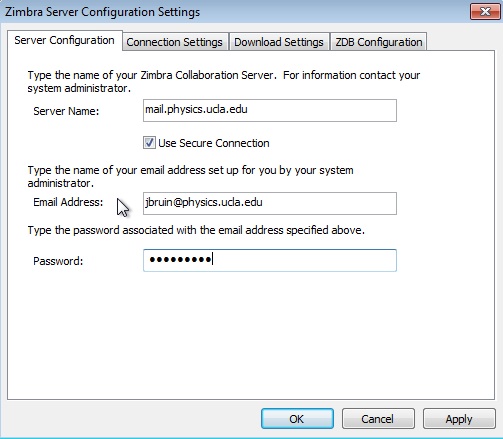Image resolution: width=503 pixels, height=439 pixels.
Task: Confirm settings with the OK button
Action: pos(297,419)
